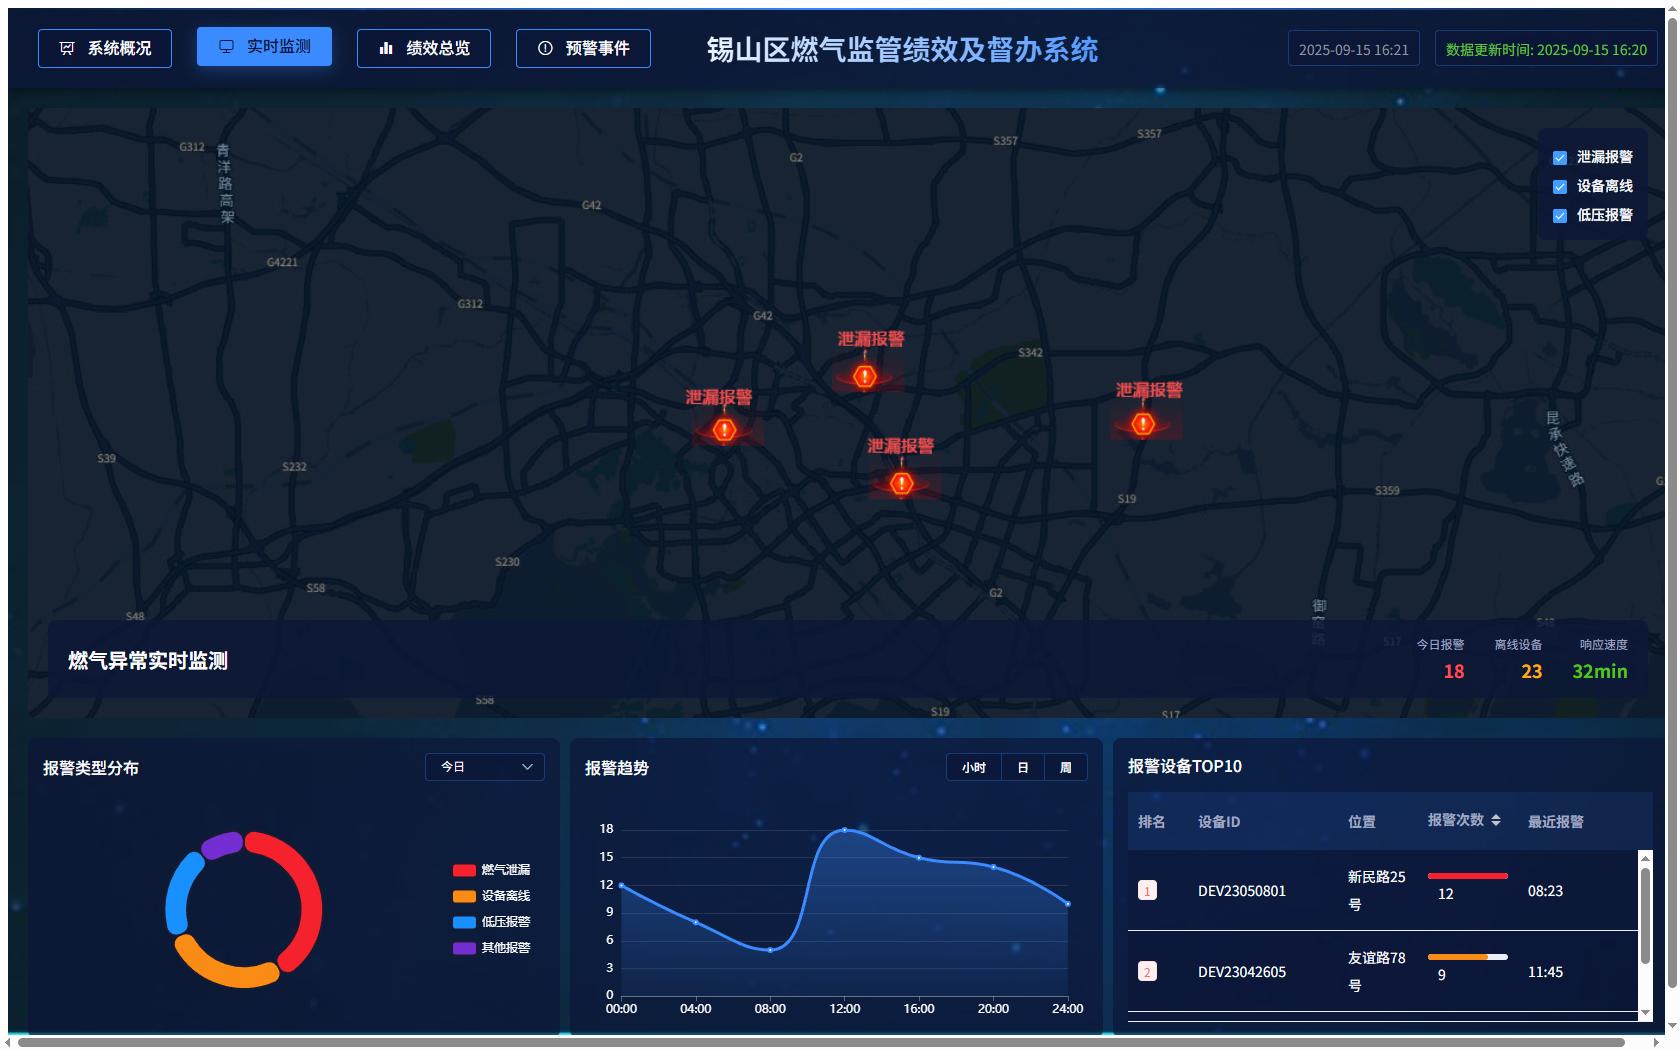This screenshot has height=1050, width=1680.
Task: Switch the trend chart to 周
Action: 1065,768
